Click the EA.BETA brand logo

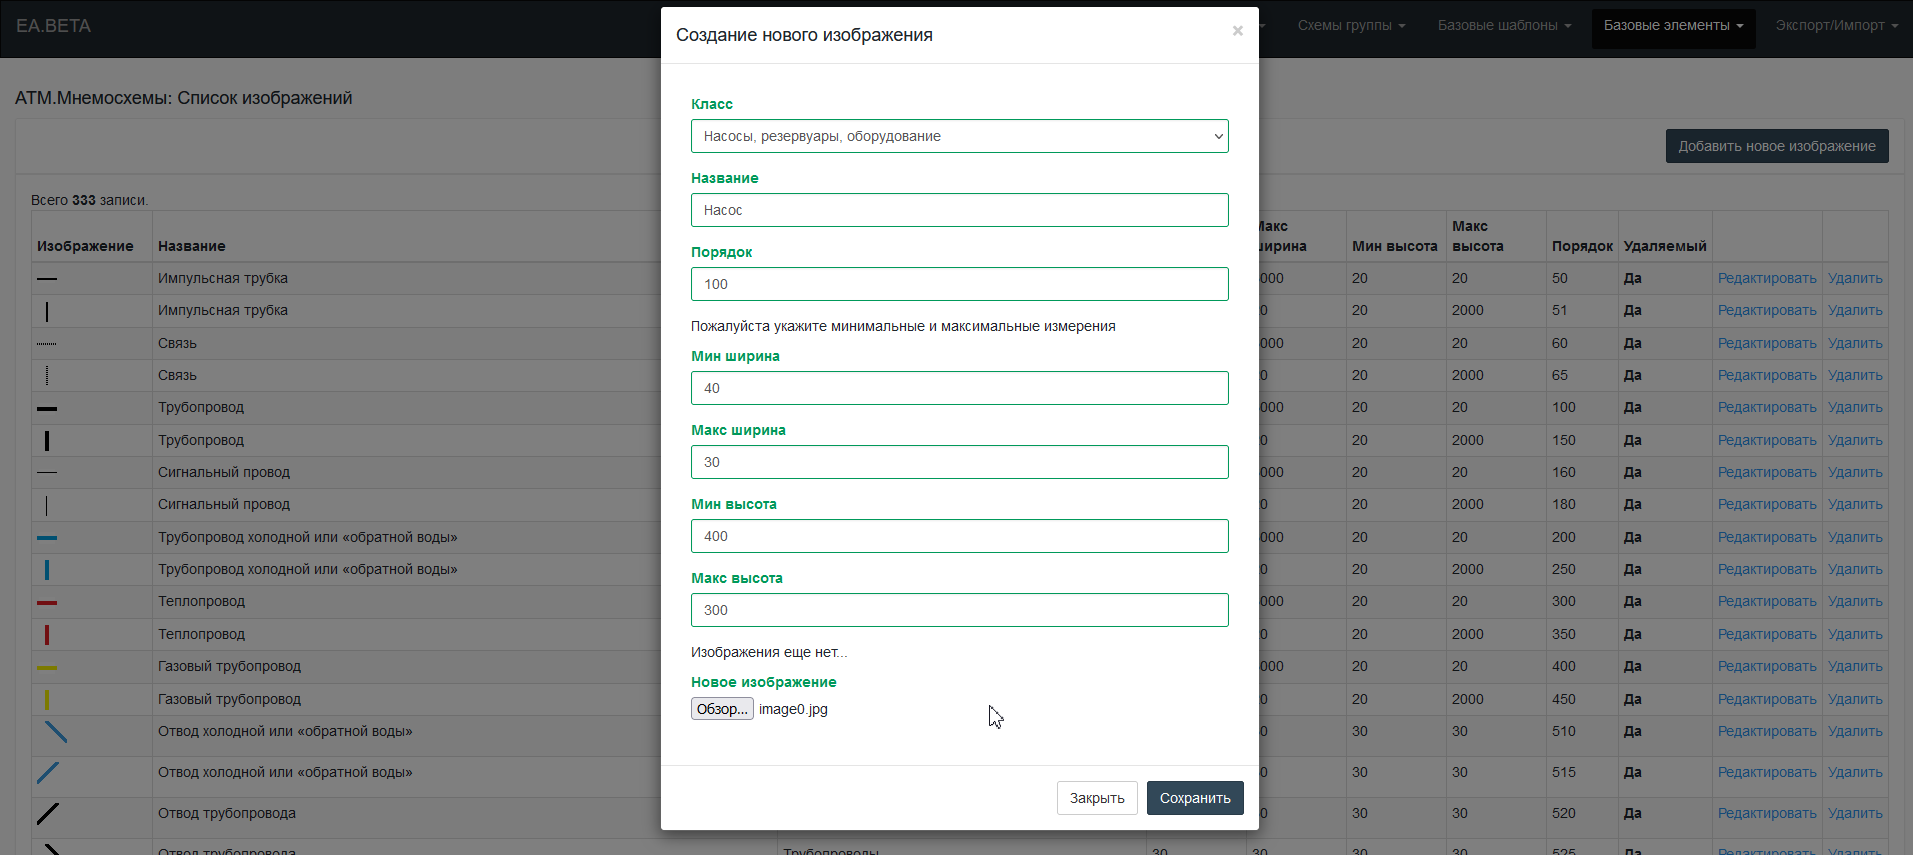[x=54, y=26]
